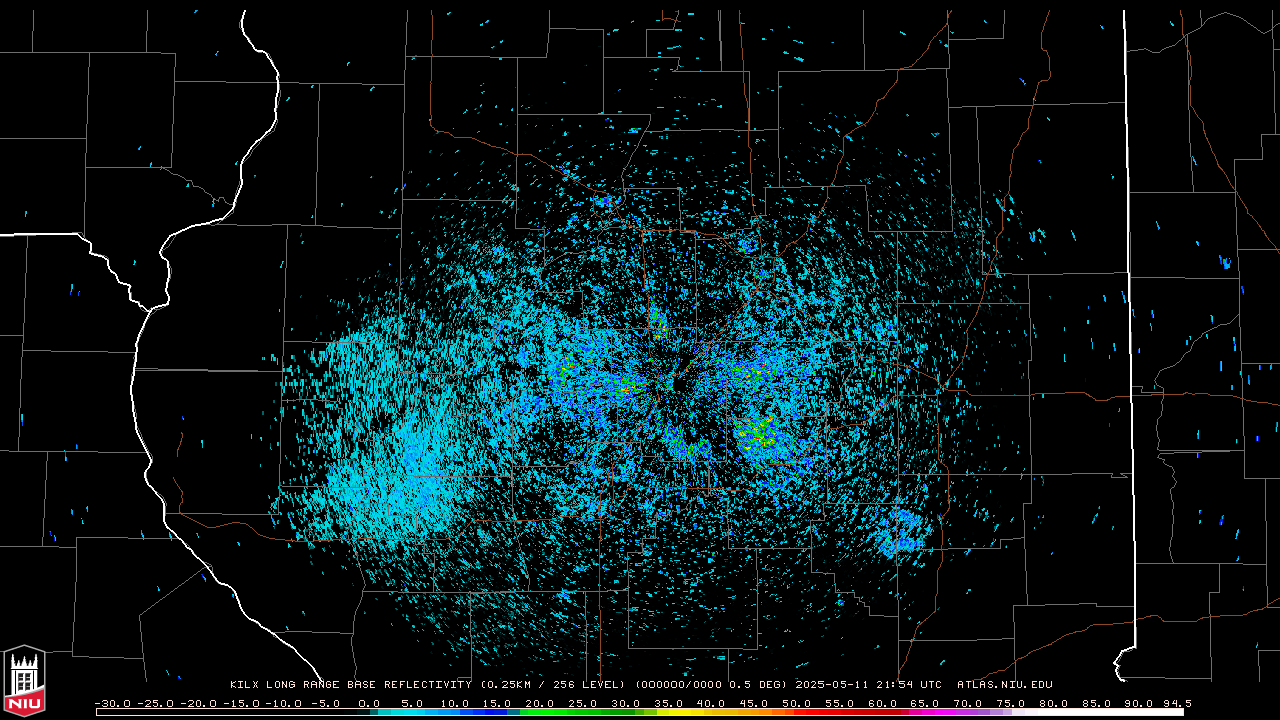Click the 85.0 scale label
This screenshot has height=720, width=1280.
pyautogui.click(x=1097, y=703)
